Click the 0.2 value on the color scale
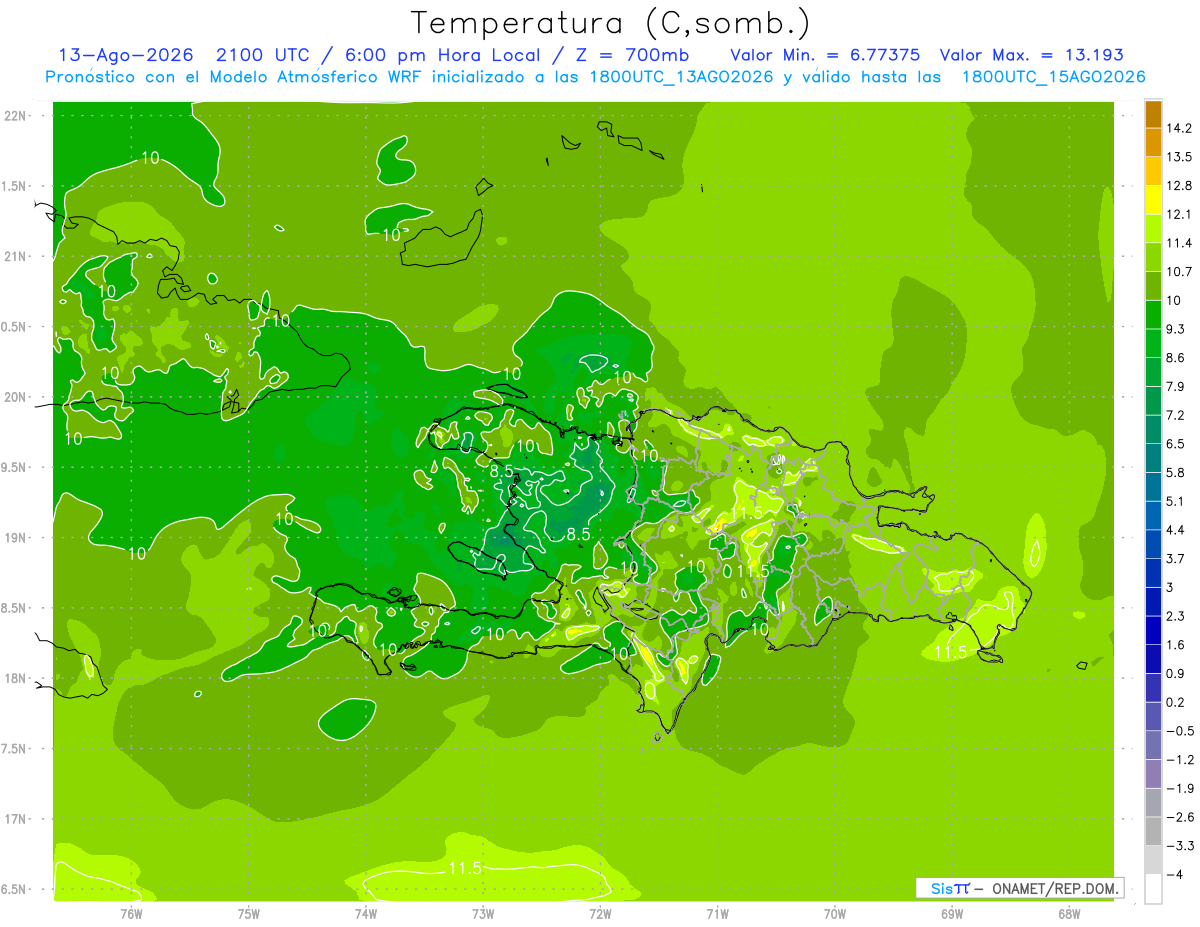The height and width of the screenshot is (927, 1200). coord(1176,702)
